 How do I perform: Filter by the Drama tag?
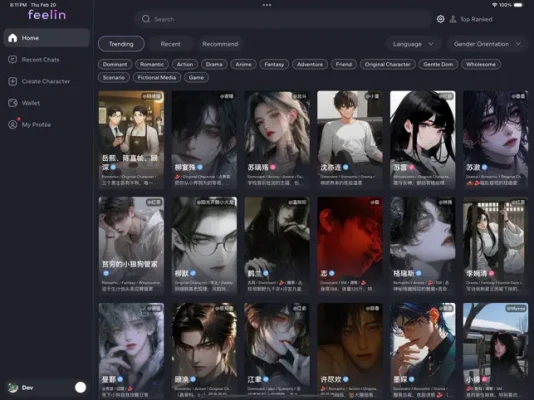214,64
